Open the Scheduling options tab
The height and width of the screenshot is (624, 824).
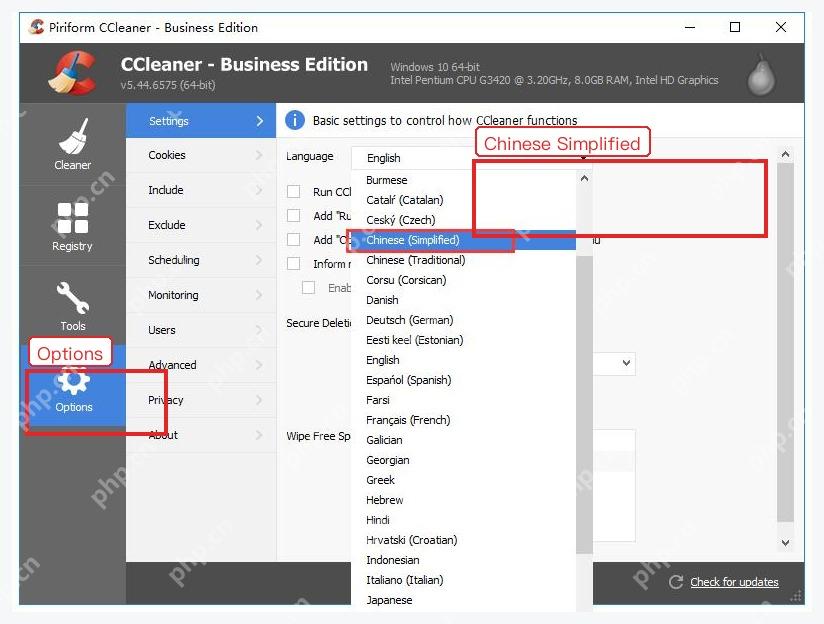point(201,260)
